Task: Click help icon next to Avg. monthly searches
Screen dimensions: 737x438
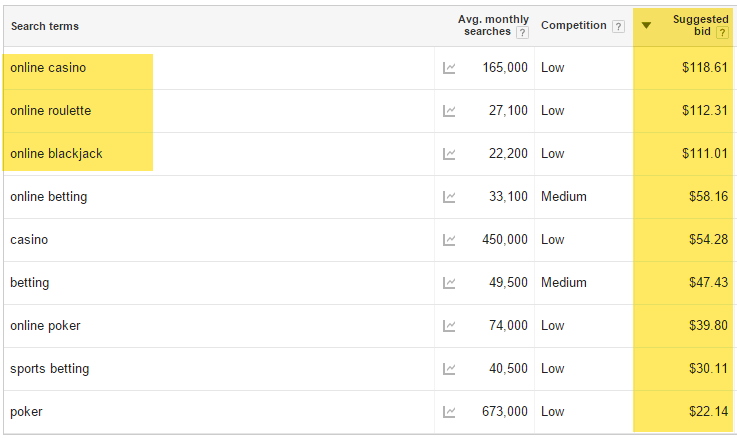Action: 522,32
